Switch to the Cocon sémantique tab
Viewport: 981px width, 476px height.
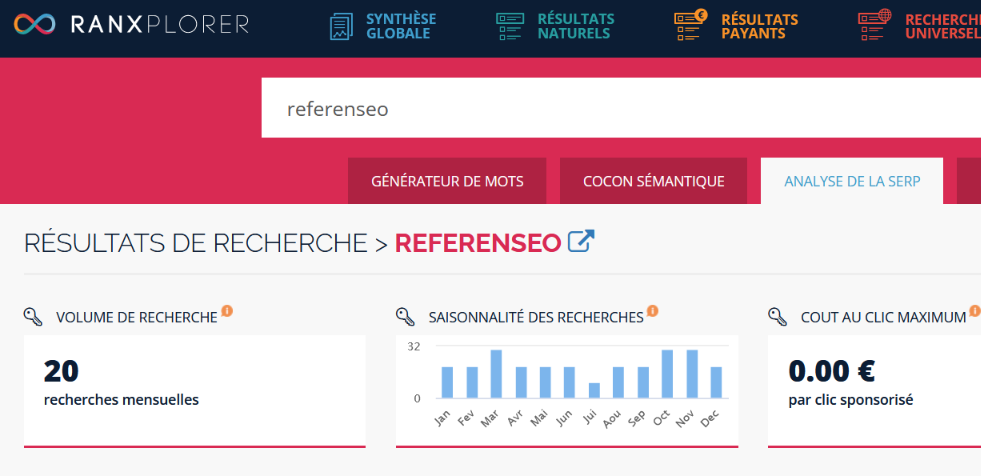pos(653,181)
